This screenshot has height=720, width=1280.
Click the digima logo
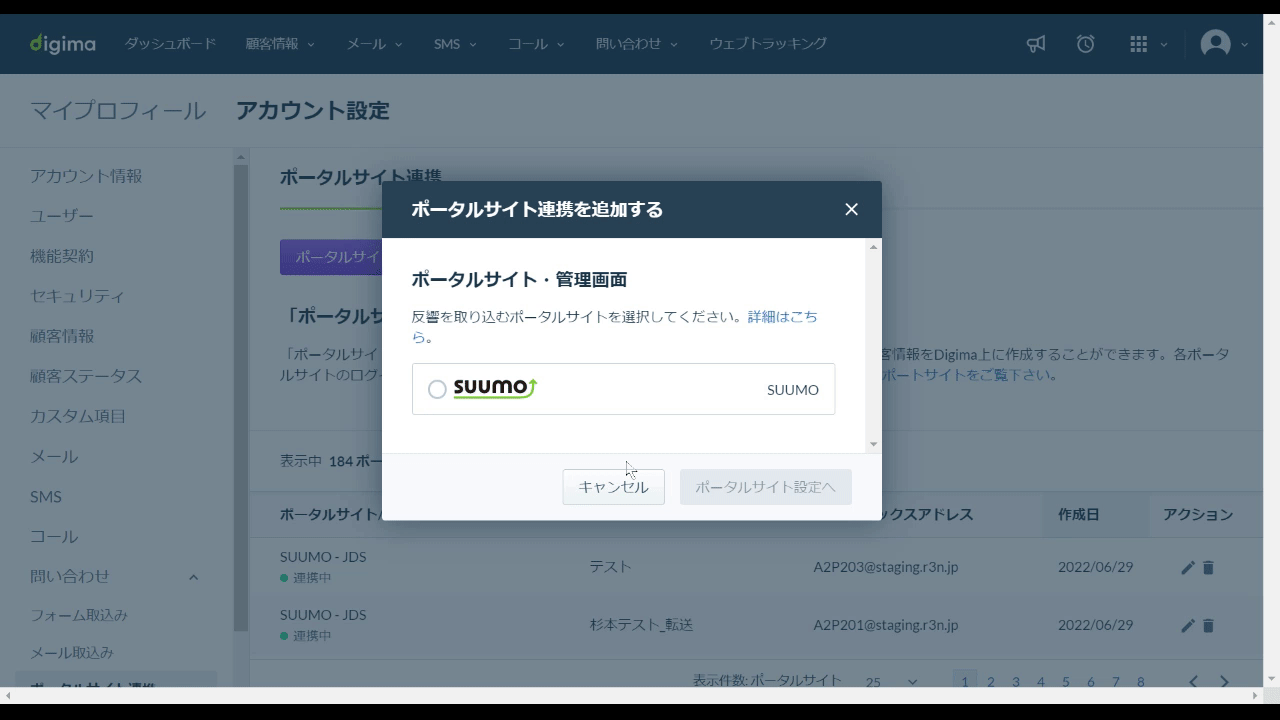63,44
